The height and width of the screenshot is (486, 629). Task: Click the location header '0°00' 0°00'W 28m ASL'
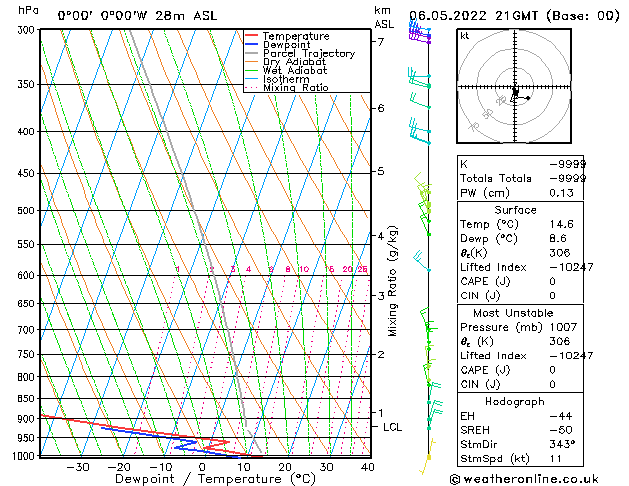click(x=137, y=16)
